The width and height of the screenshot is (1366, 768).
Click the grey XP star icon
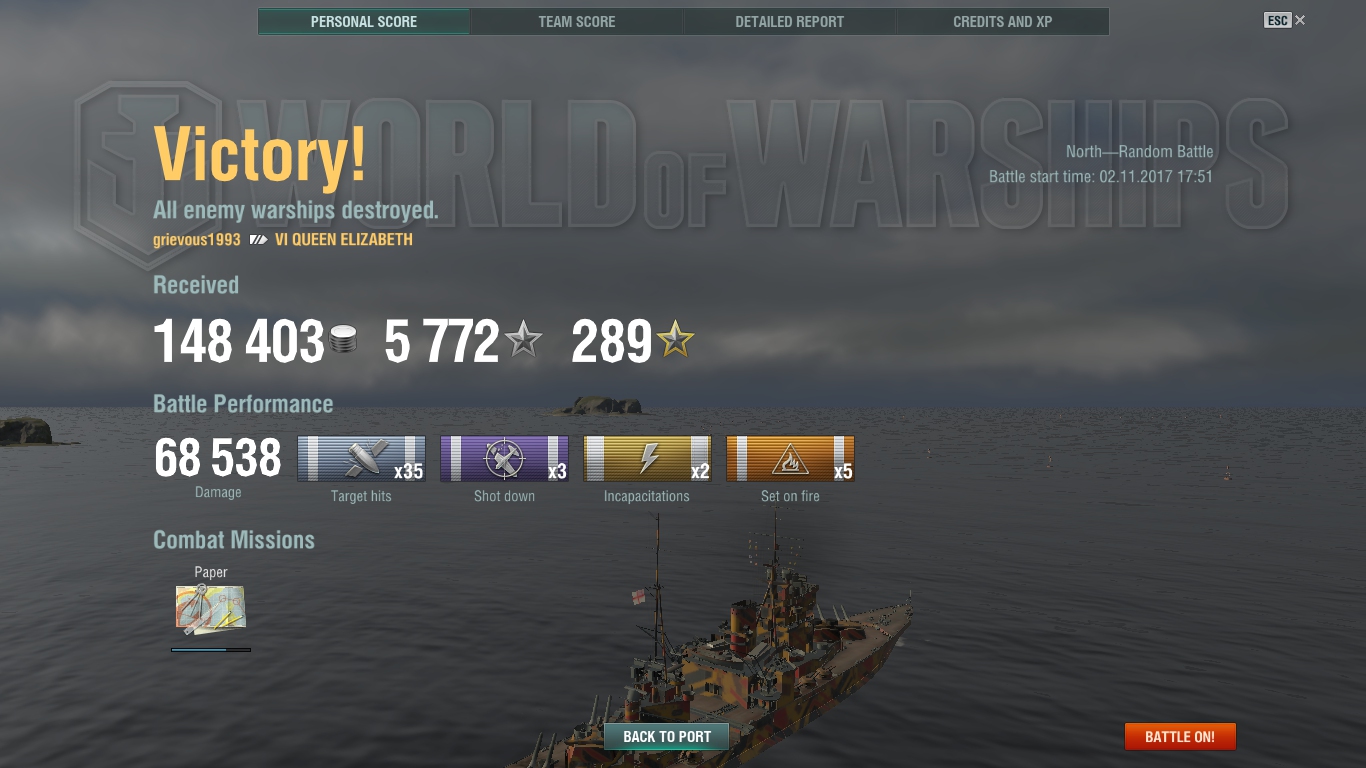coord(523,340)
